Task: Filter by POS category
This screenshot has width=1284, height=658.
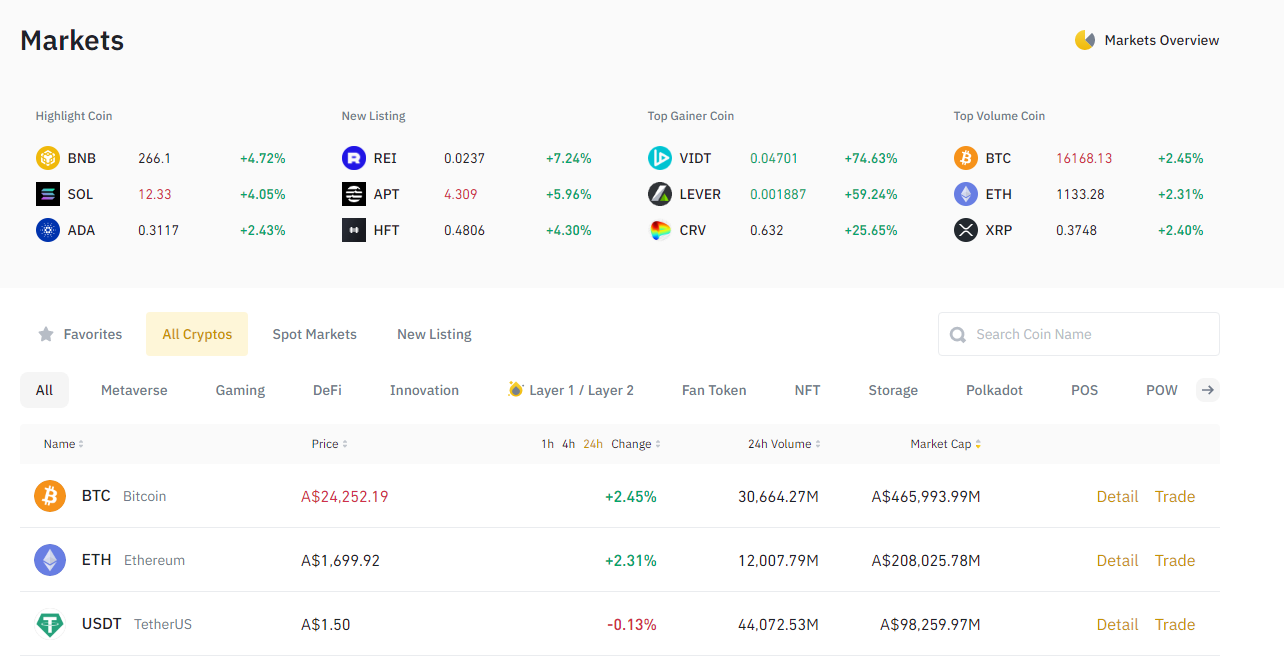Action: 1085,390
